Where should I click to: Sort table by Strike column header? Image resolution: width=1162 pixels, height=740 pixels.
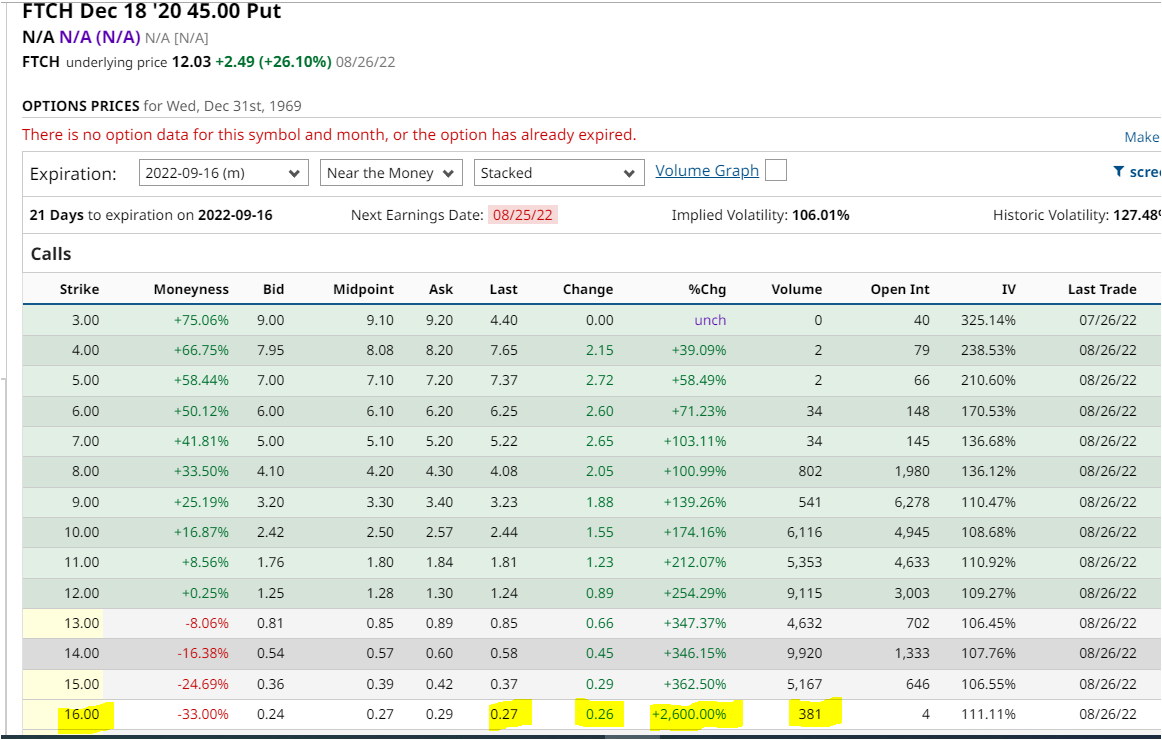(x=79, y=289)
